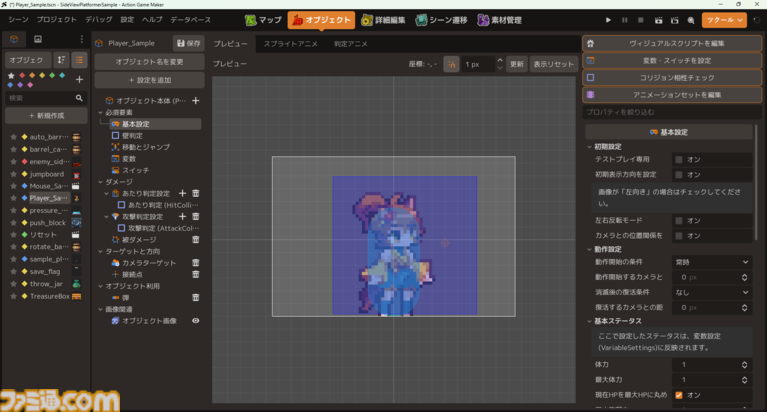Click + 設定を追加 button
767x412 pixels.
(x=149, y=80)
